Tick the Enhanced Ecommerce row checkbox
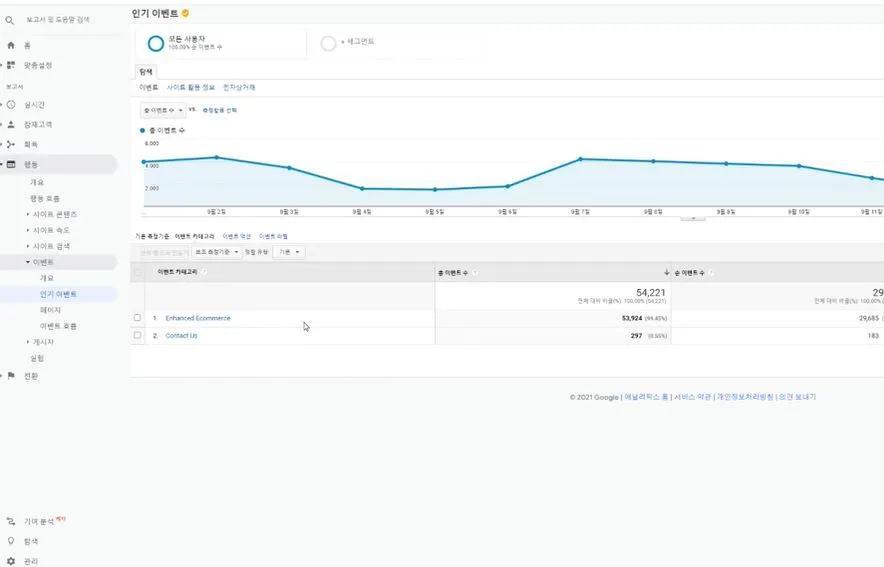 (137, 318)
